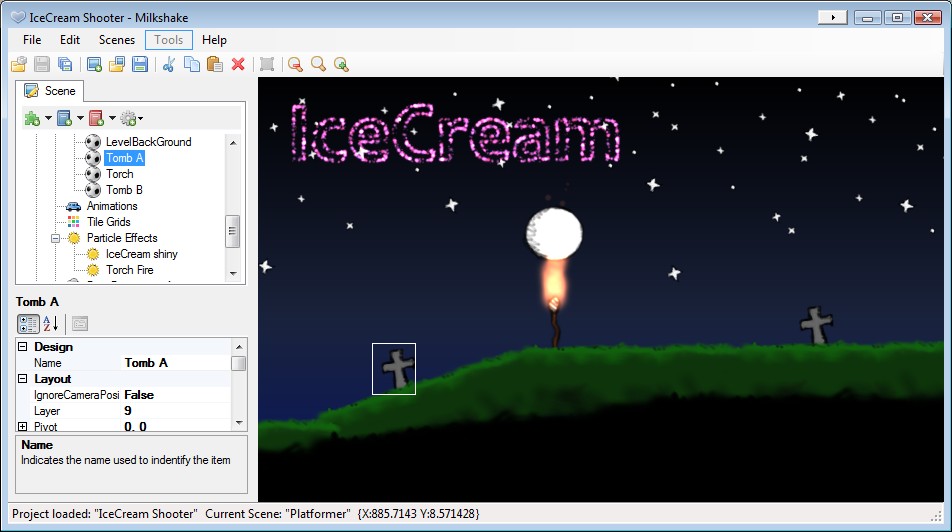Click the red Delete X icon
This screenshot has width=952, height=532.
point(238,64)
